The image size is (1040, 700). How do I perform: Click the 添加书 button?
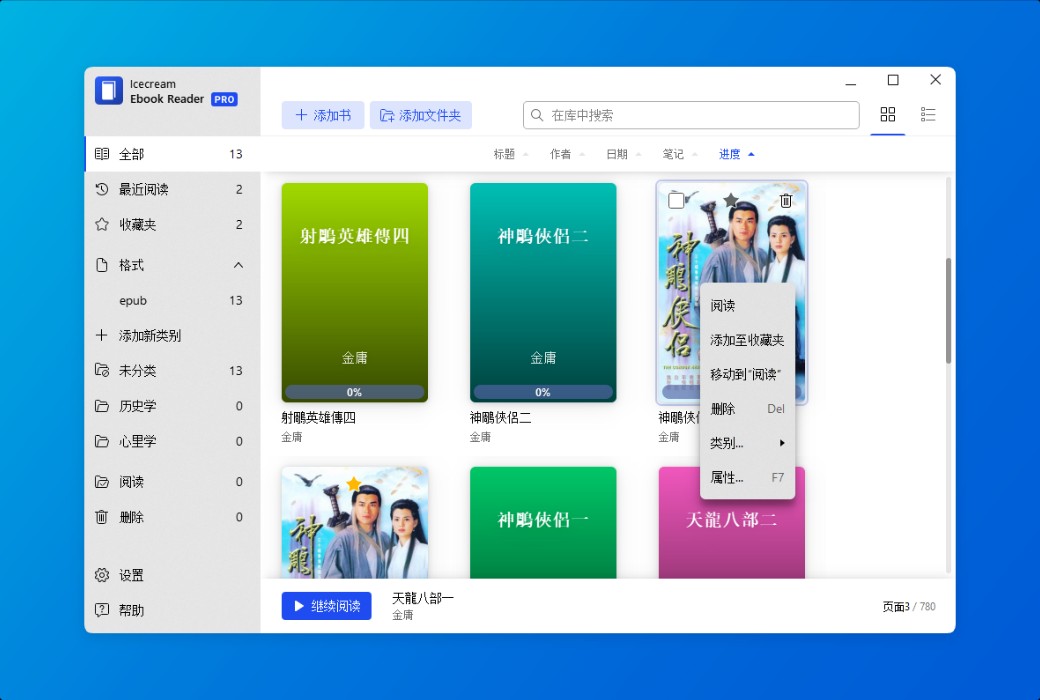(x=322, y=114)
